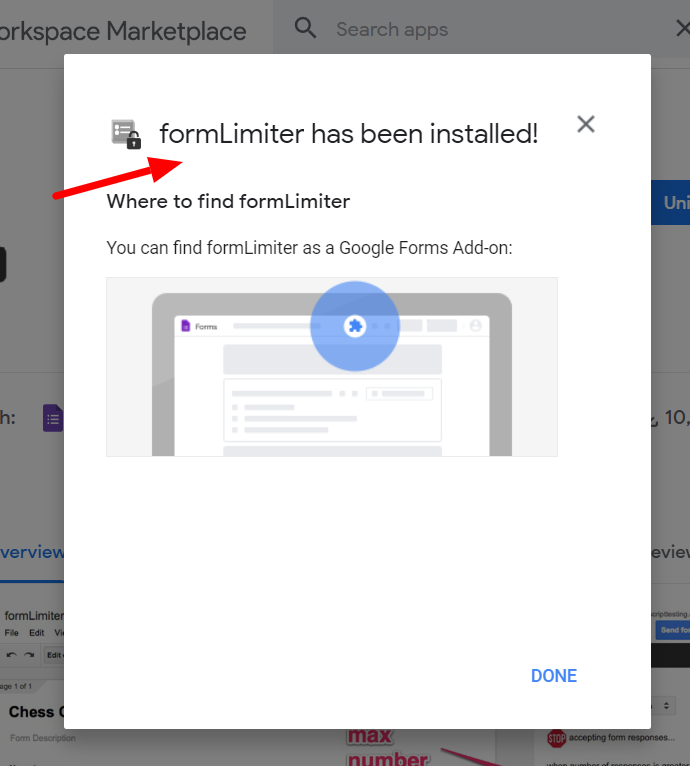Click the Workspace Marketplace title
Screen dimensions: 690x766
tap(123, 31)
